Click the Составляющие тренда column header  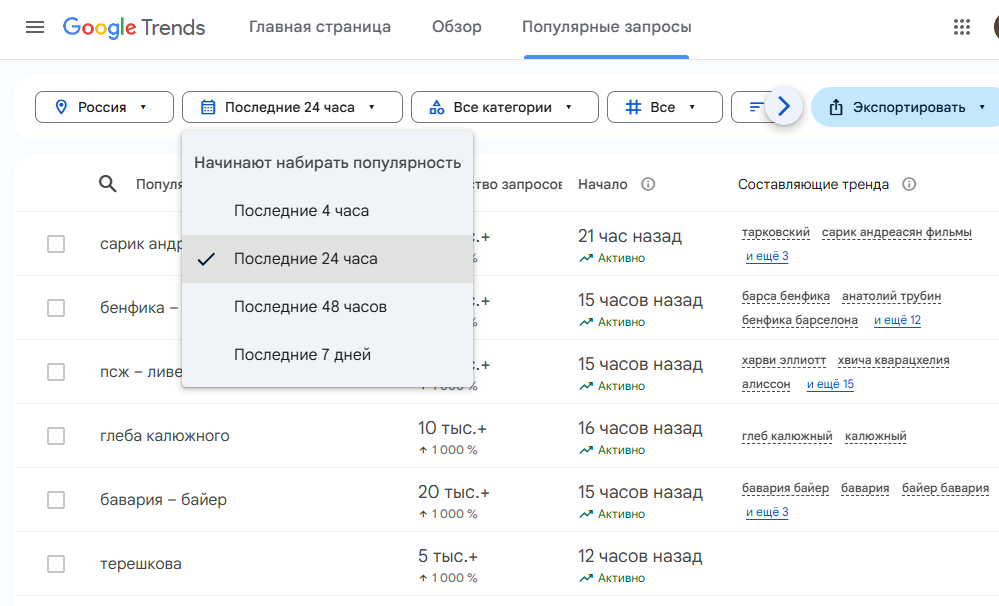(x=813, y=184)
